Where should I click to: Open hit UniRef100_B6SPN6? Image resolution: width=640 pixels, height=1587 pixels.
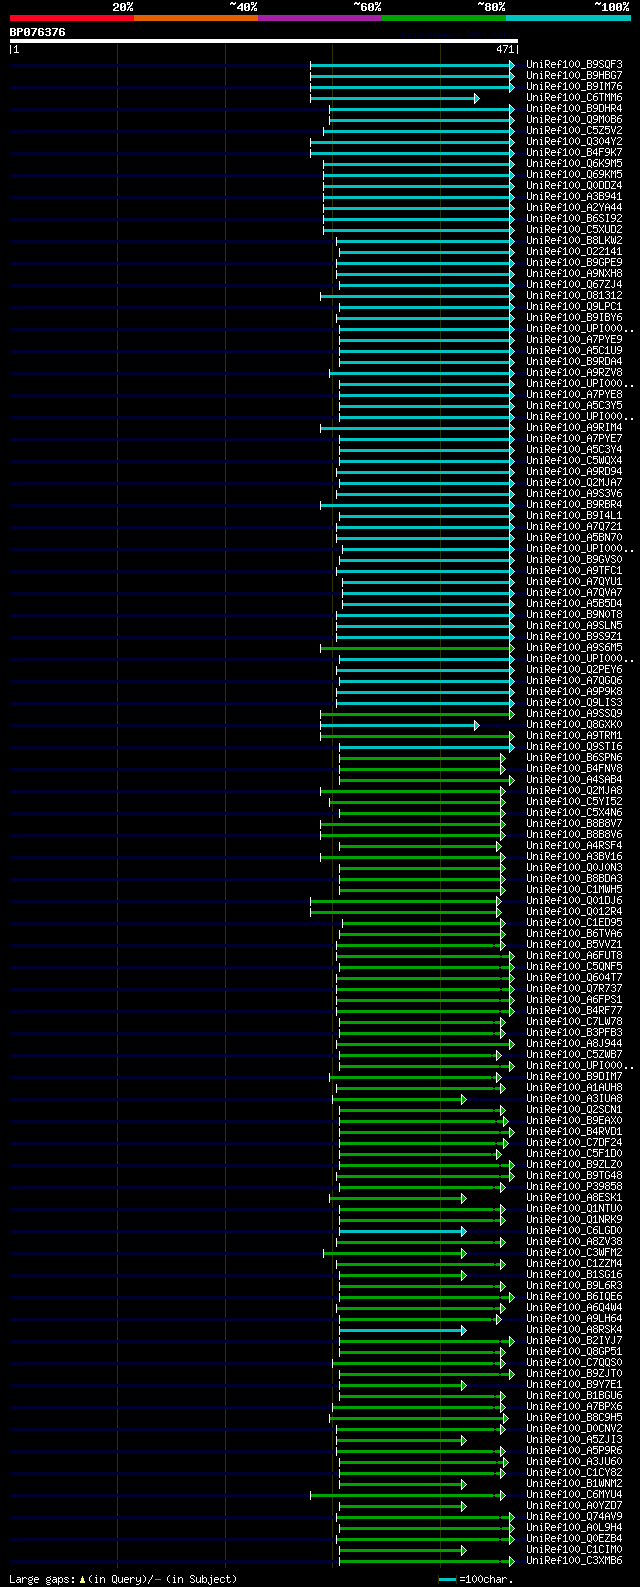coord(574,758)
